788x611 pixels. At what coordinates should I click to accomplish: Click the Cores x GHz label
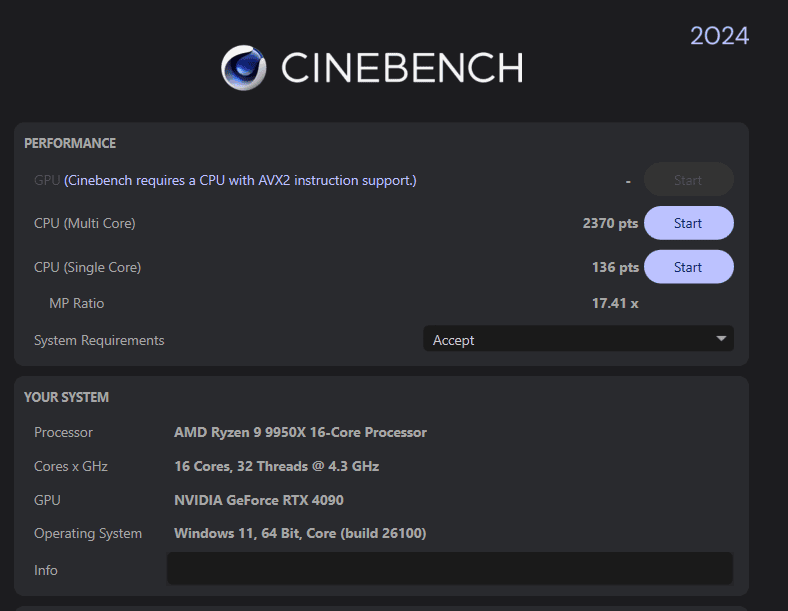[x=71, y=466]
